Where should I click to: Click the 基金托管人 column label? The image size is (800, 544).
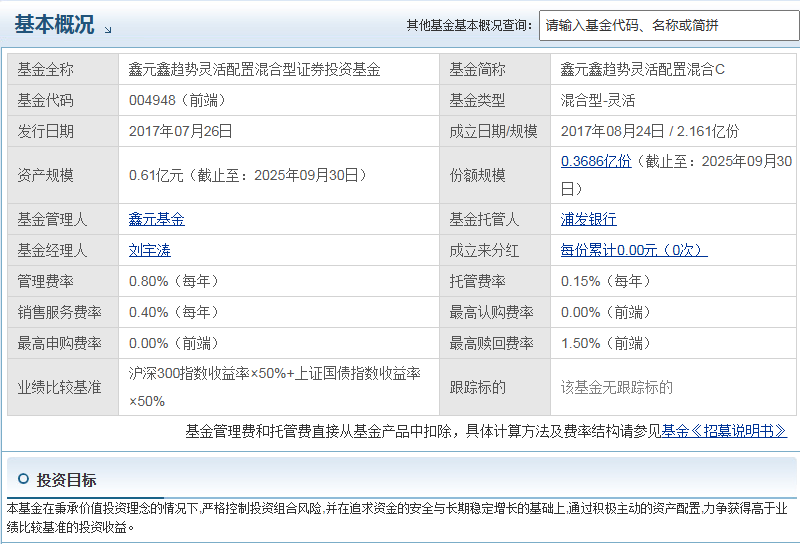(x=485, y=219)
